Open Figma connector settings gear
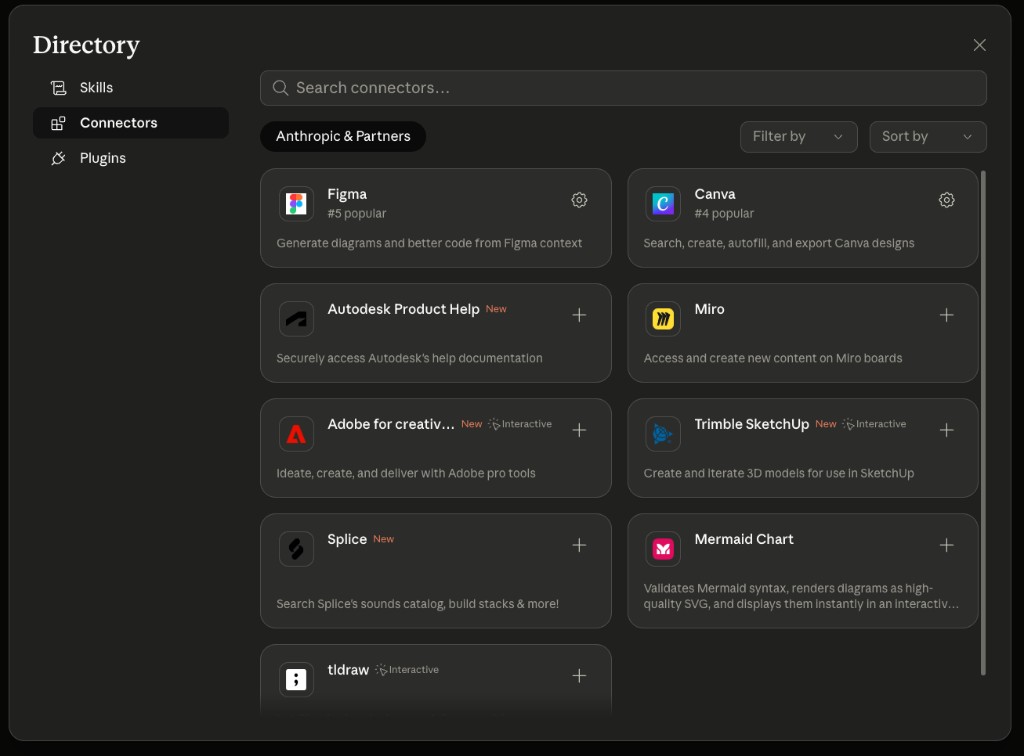The width and height of the screenshot is (1024, 756). (579, 200)
